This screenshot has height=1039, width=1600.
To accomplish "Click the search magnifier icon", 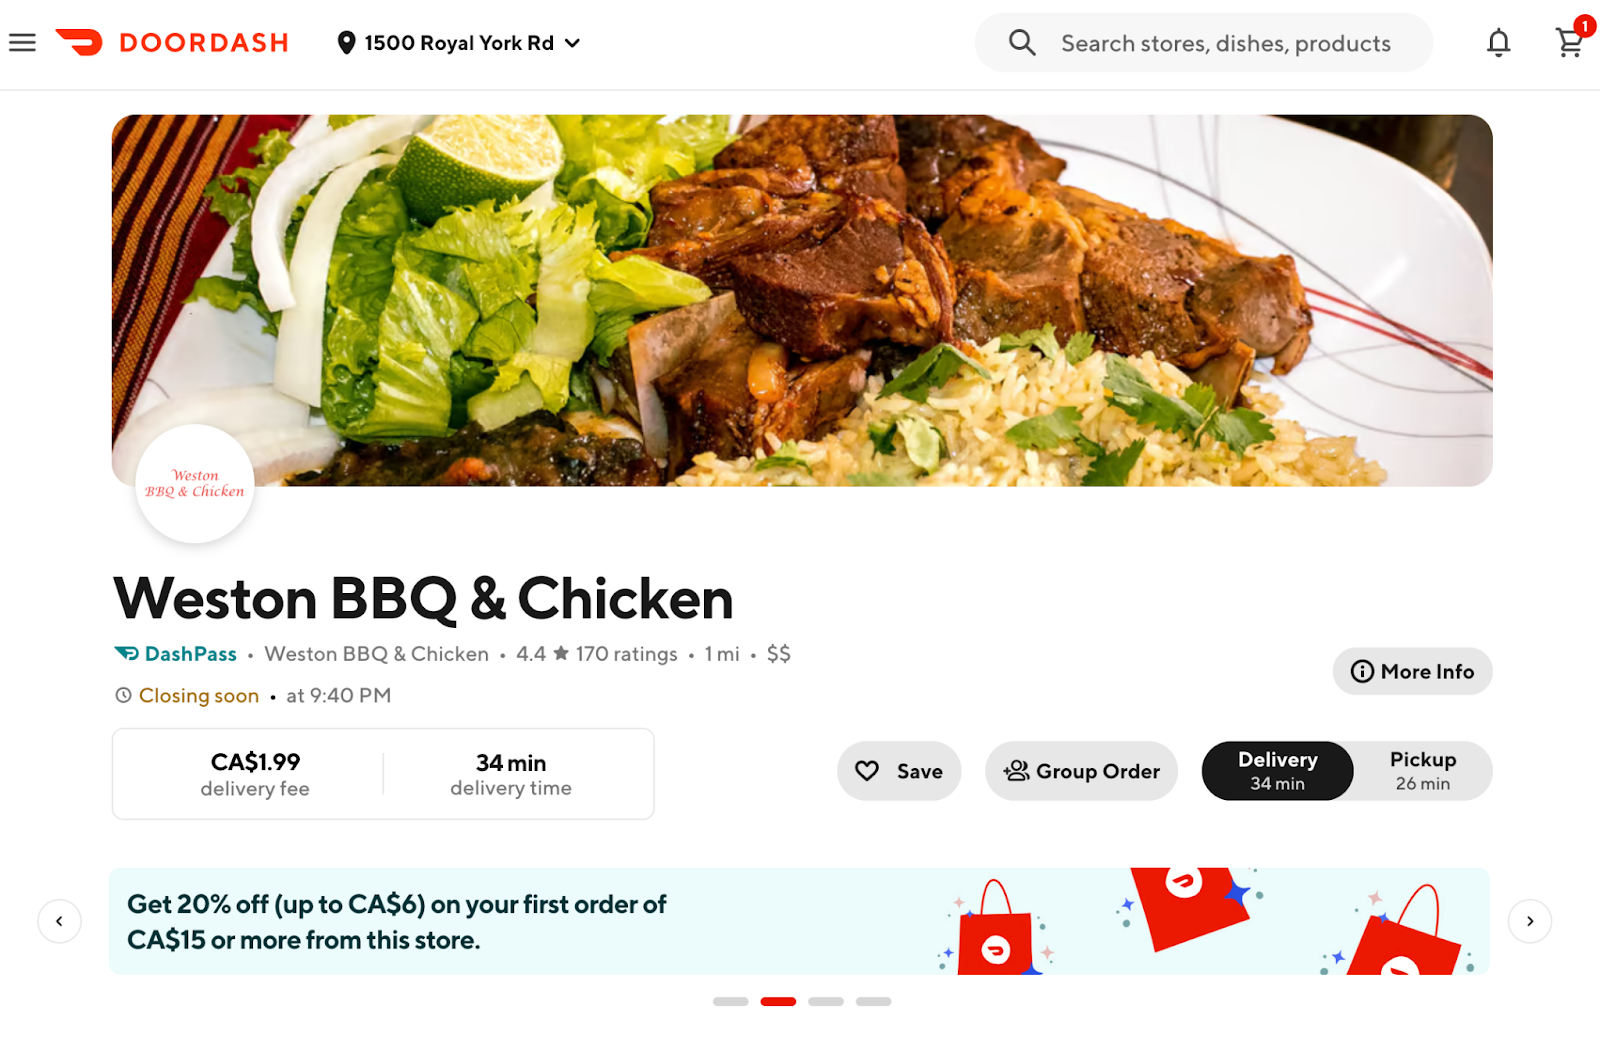I will pos(1022,43).
